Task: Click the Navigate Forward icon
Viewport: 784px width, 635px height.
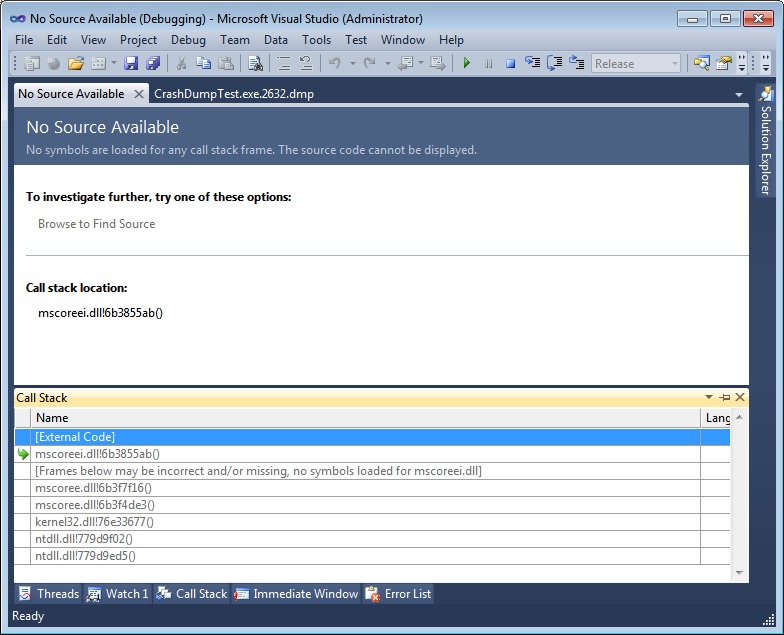Action: point(438,64)
